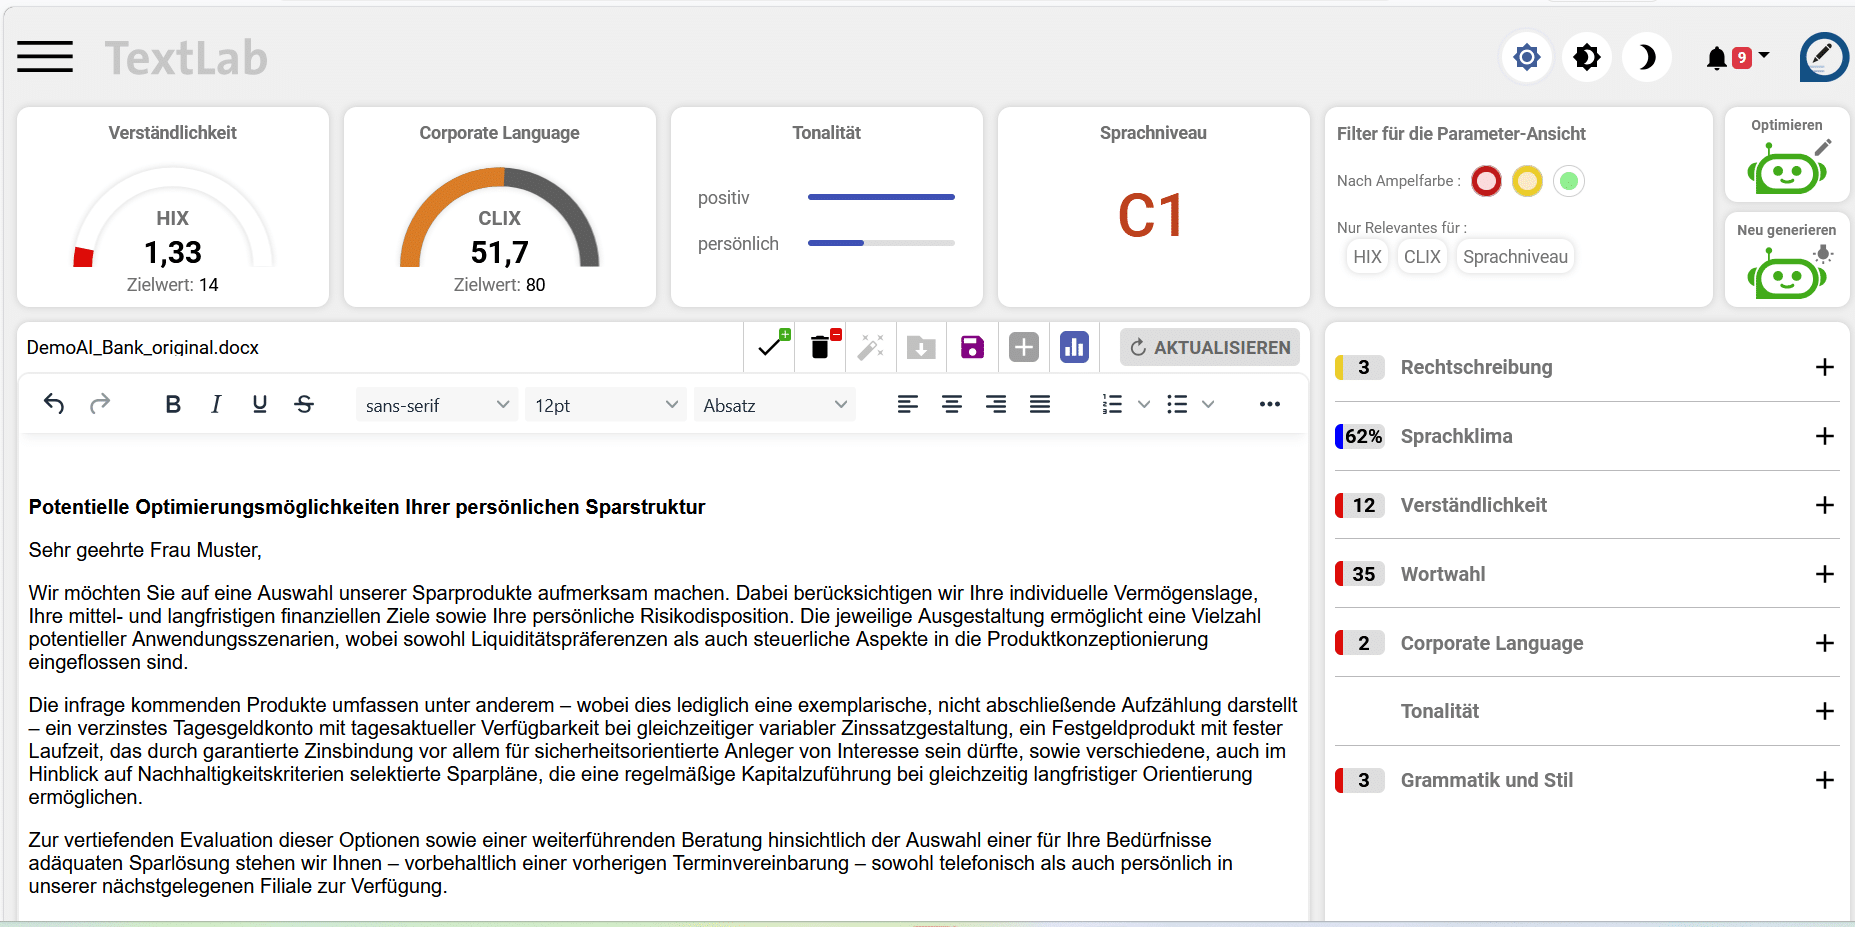This screenshot has width=1855, height=927.
Task: Click the Neu generieren robot icon
Action: pos(1787,271)
